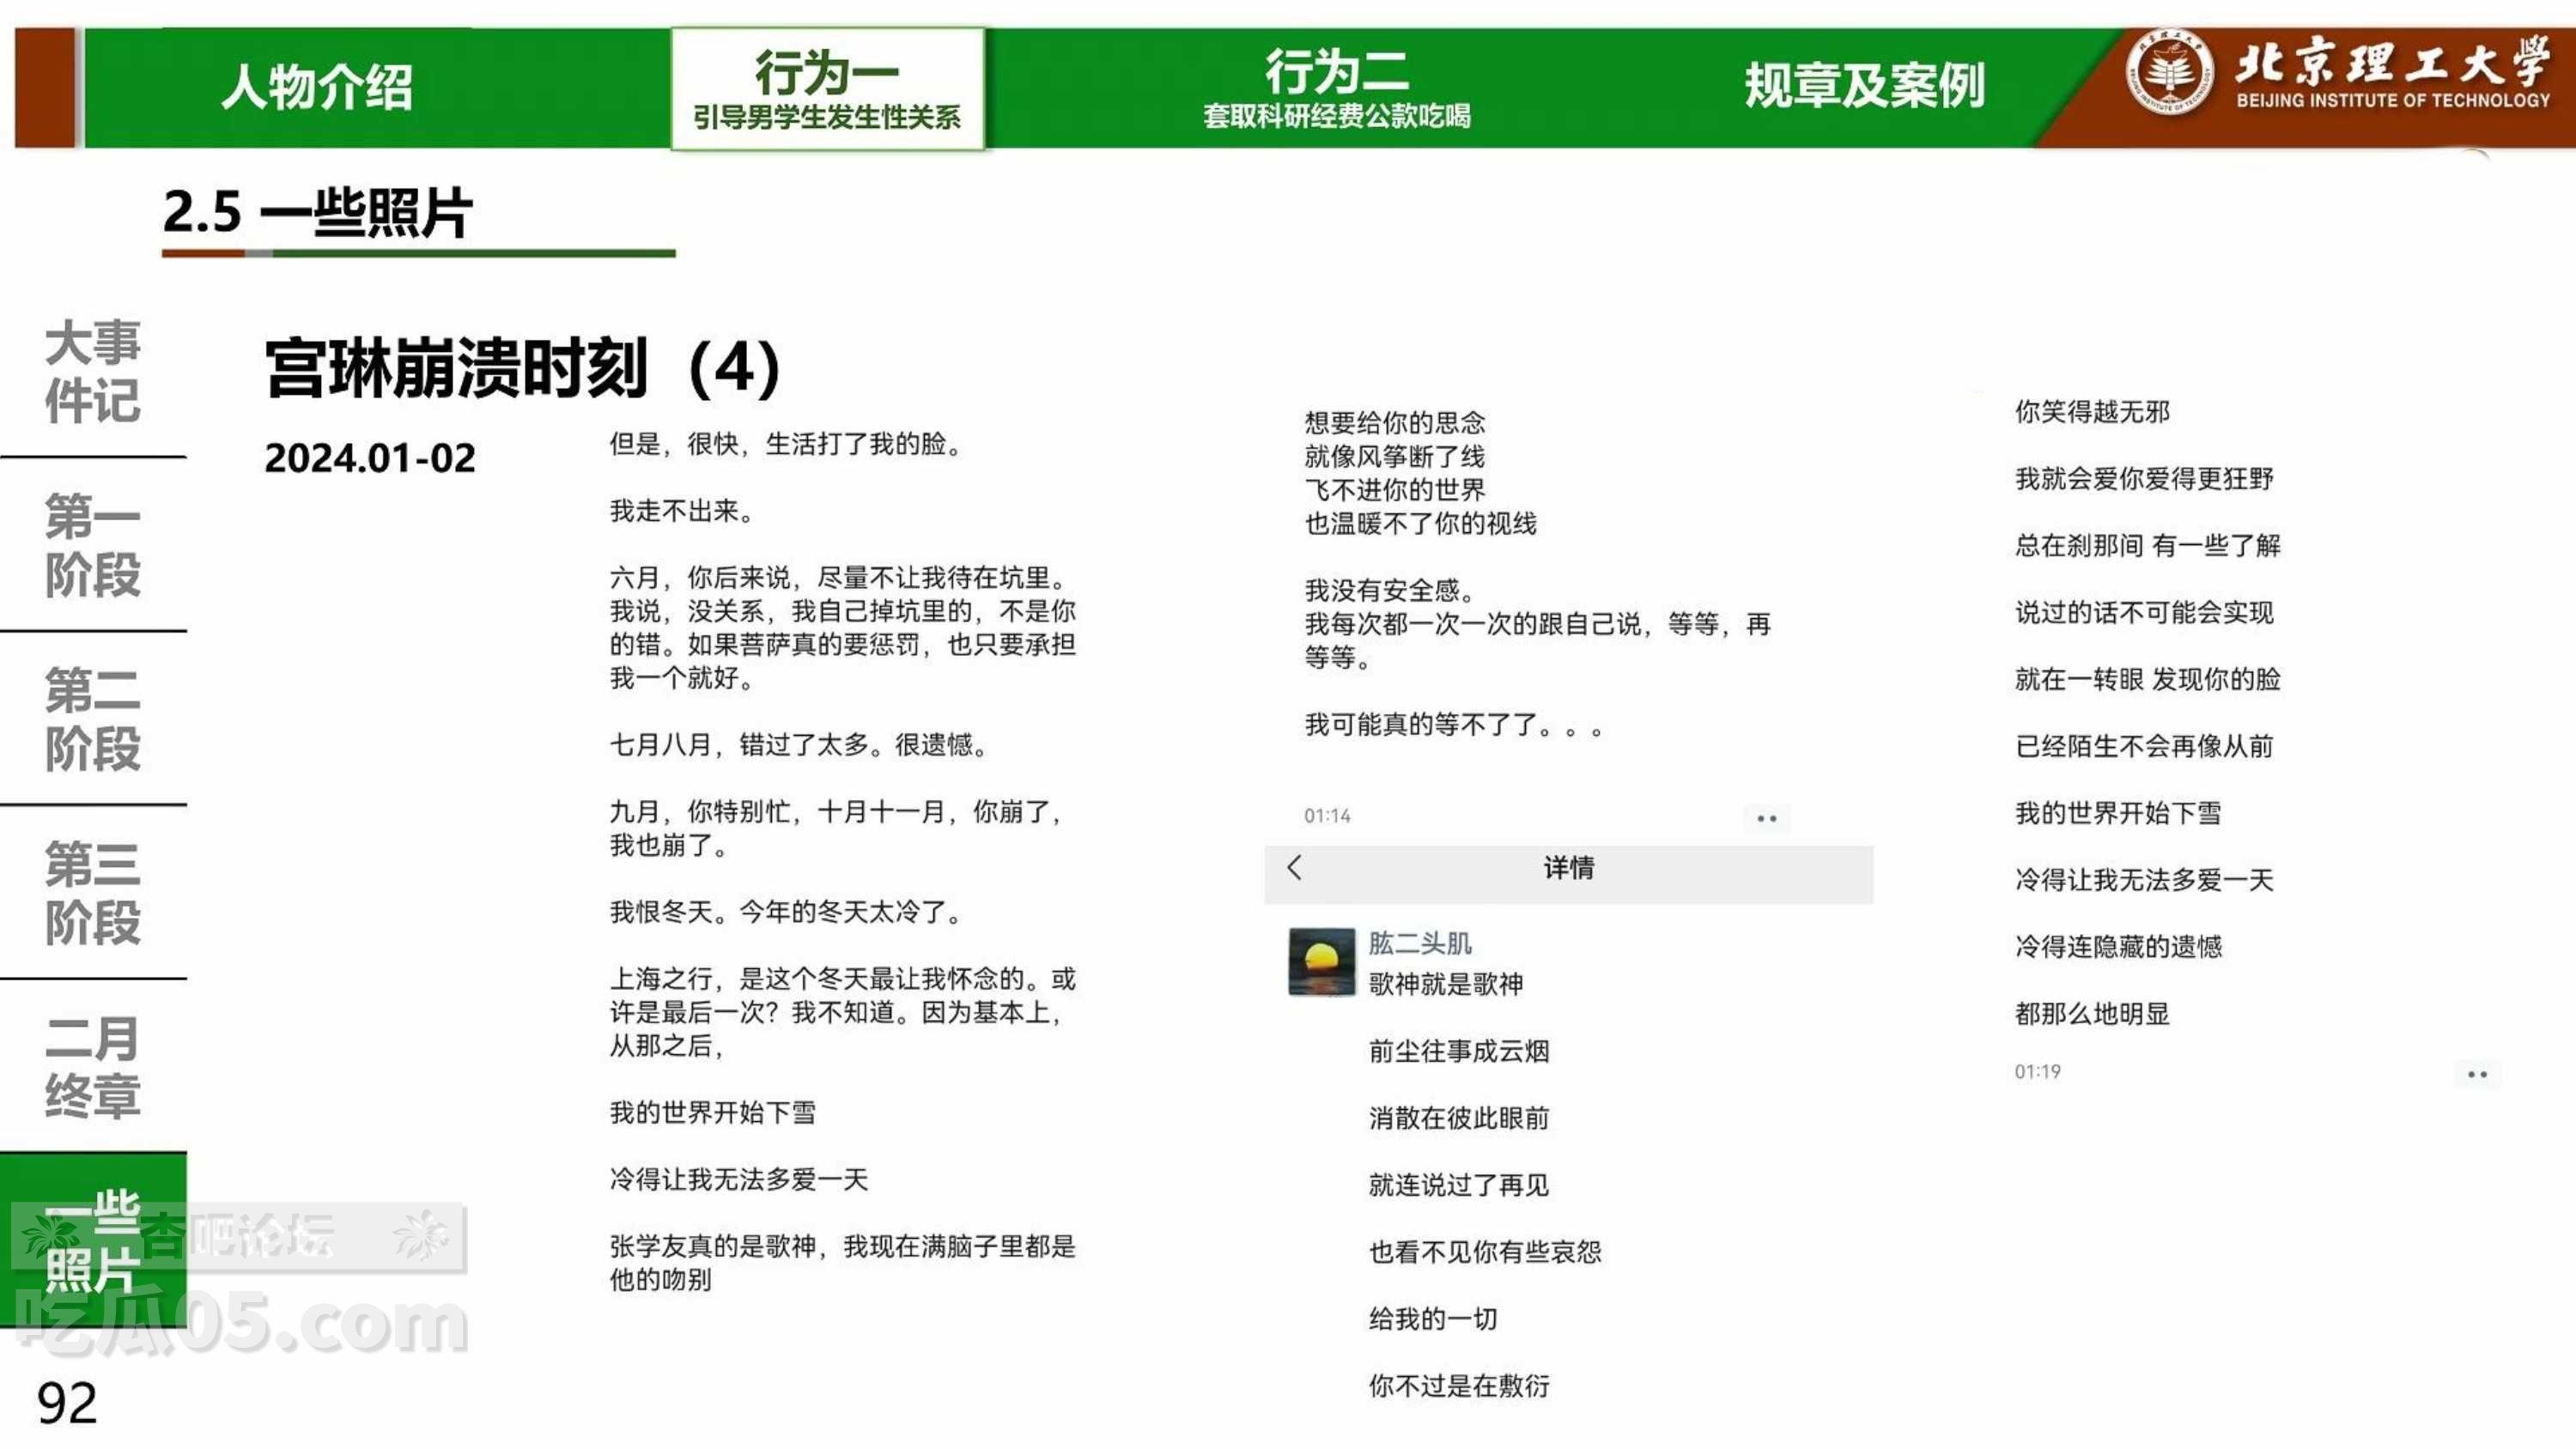Click the 详情 header title
The image size is (2576, 1449).
(1568, 868)
